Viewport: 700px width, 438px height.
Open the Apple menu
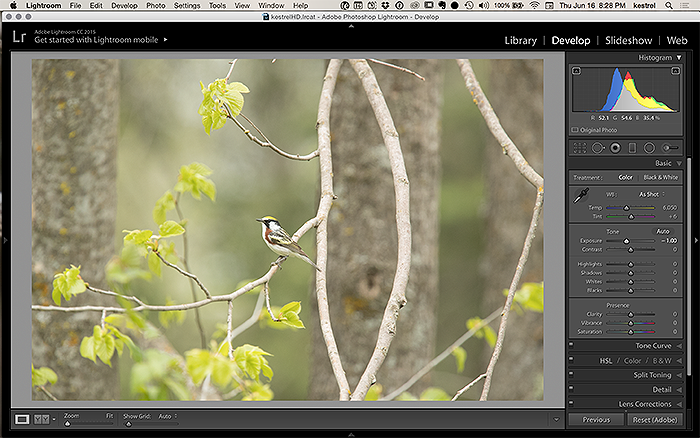tap(13, 5)
